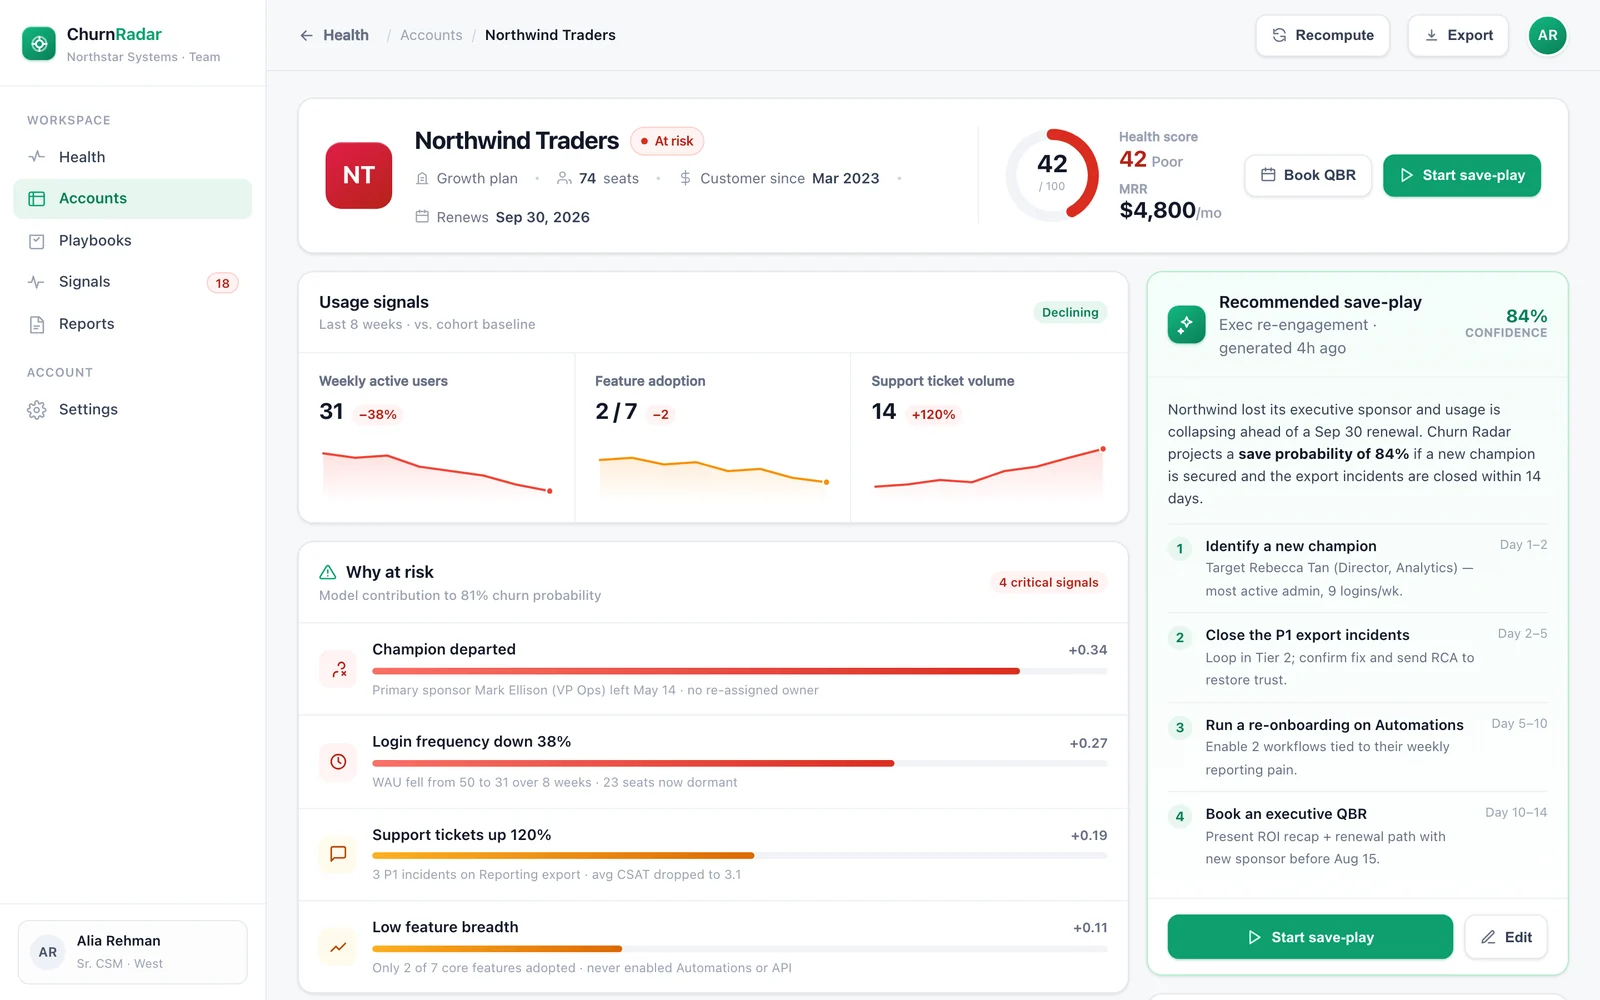This screenshot has height=1000, width=1600.
Task: Click the Weekly active users chart
Action: 436,472
